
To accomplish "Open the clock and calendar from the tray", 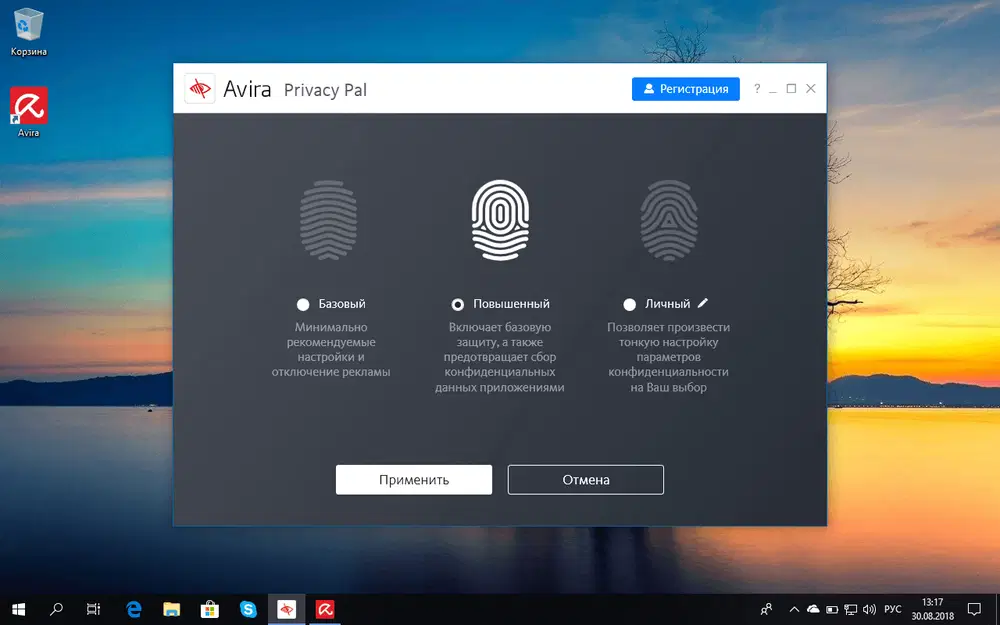I will [931, 608].
